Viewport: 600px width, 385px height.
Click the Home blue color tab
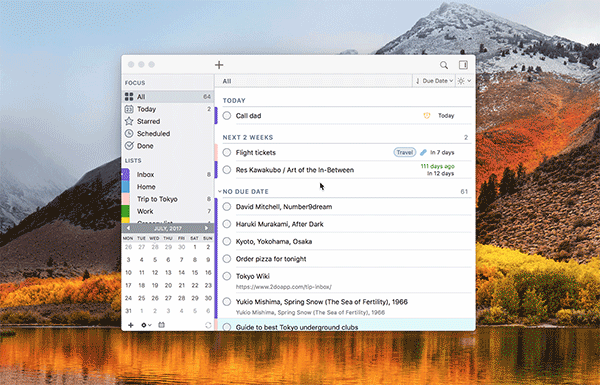coord(125,187)
